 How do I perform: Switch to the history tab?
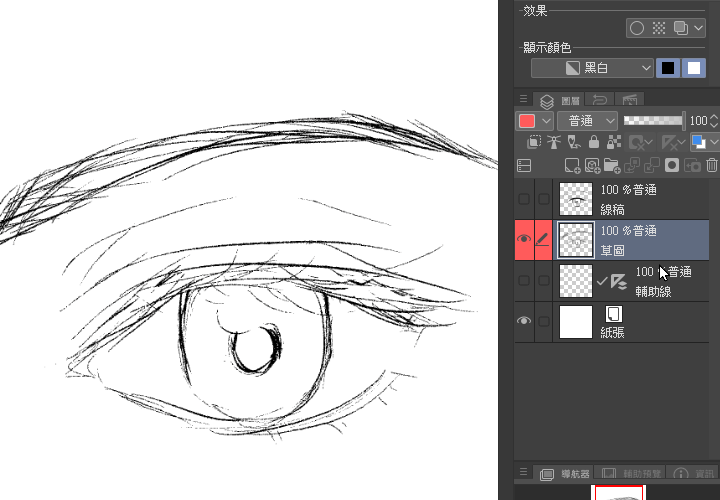(x=599, y=100)
